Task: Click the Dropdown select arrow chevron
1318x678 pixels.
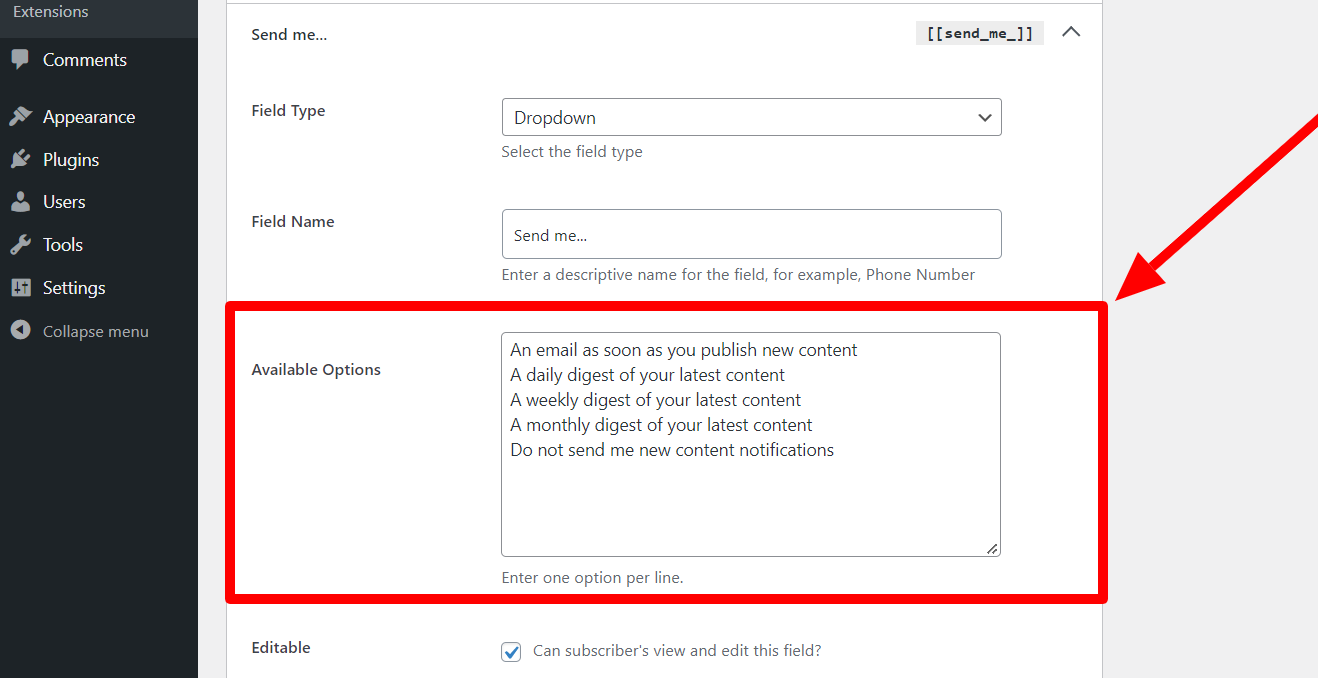Action: tap(984, 118)
